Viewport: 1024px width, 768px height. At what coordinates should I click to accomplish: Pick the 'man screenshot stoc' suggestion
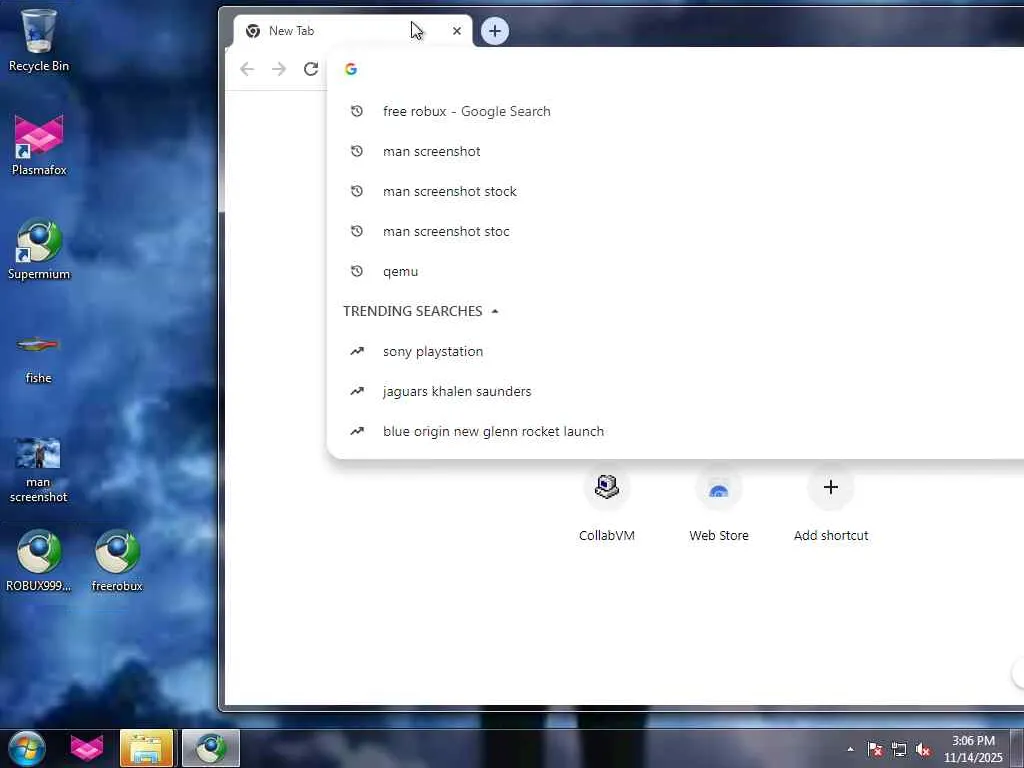click(675, 232)
